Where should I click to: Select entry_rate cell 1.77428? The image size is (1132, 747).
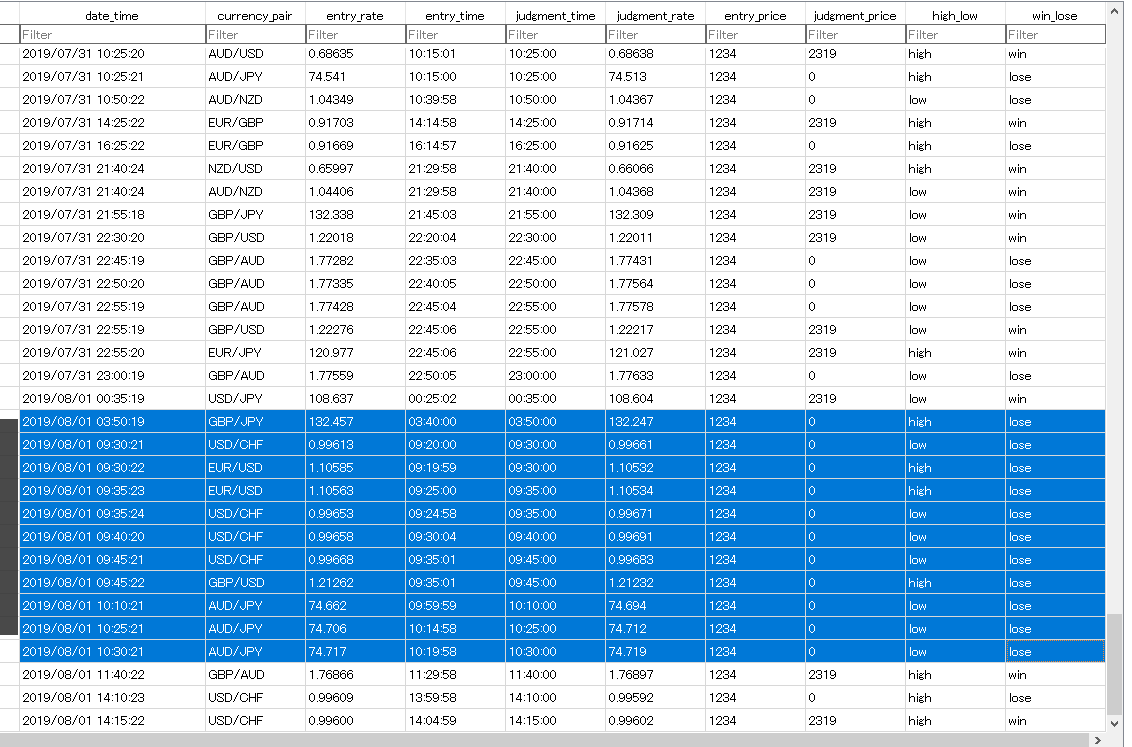[355, 307]
